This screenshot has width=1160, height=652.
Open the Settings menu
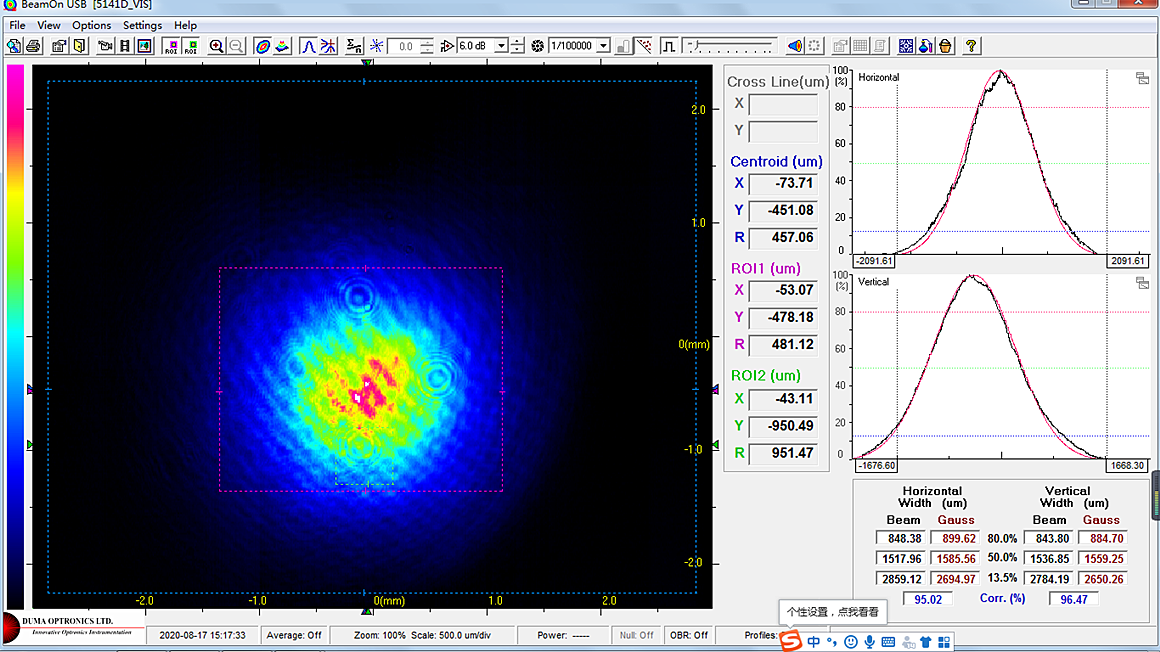(x=142, y=25)
